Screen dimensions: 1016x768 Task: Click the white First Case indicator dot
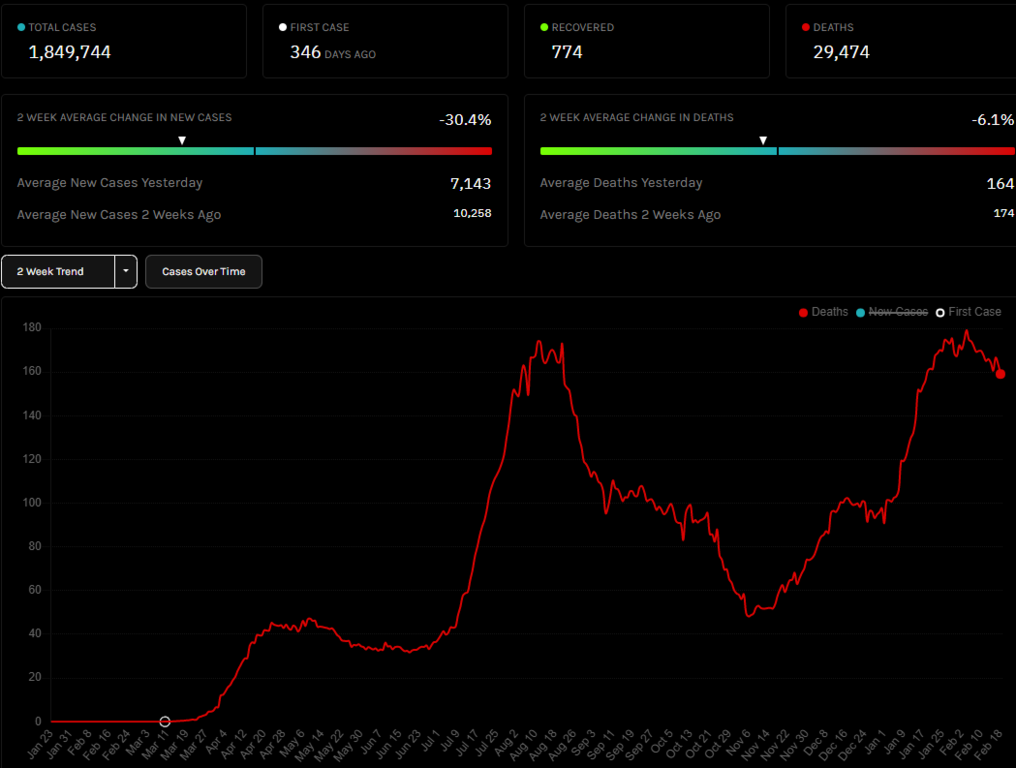tap(283, 28)
